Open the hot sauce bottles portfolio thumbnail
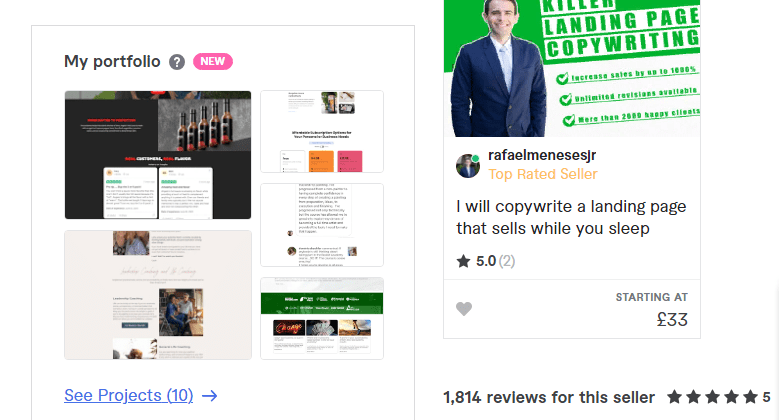Screen dimensions: 779x420 (x=158, y=155)
